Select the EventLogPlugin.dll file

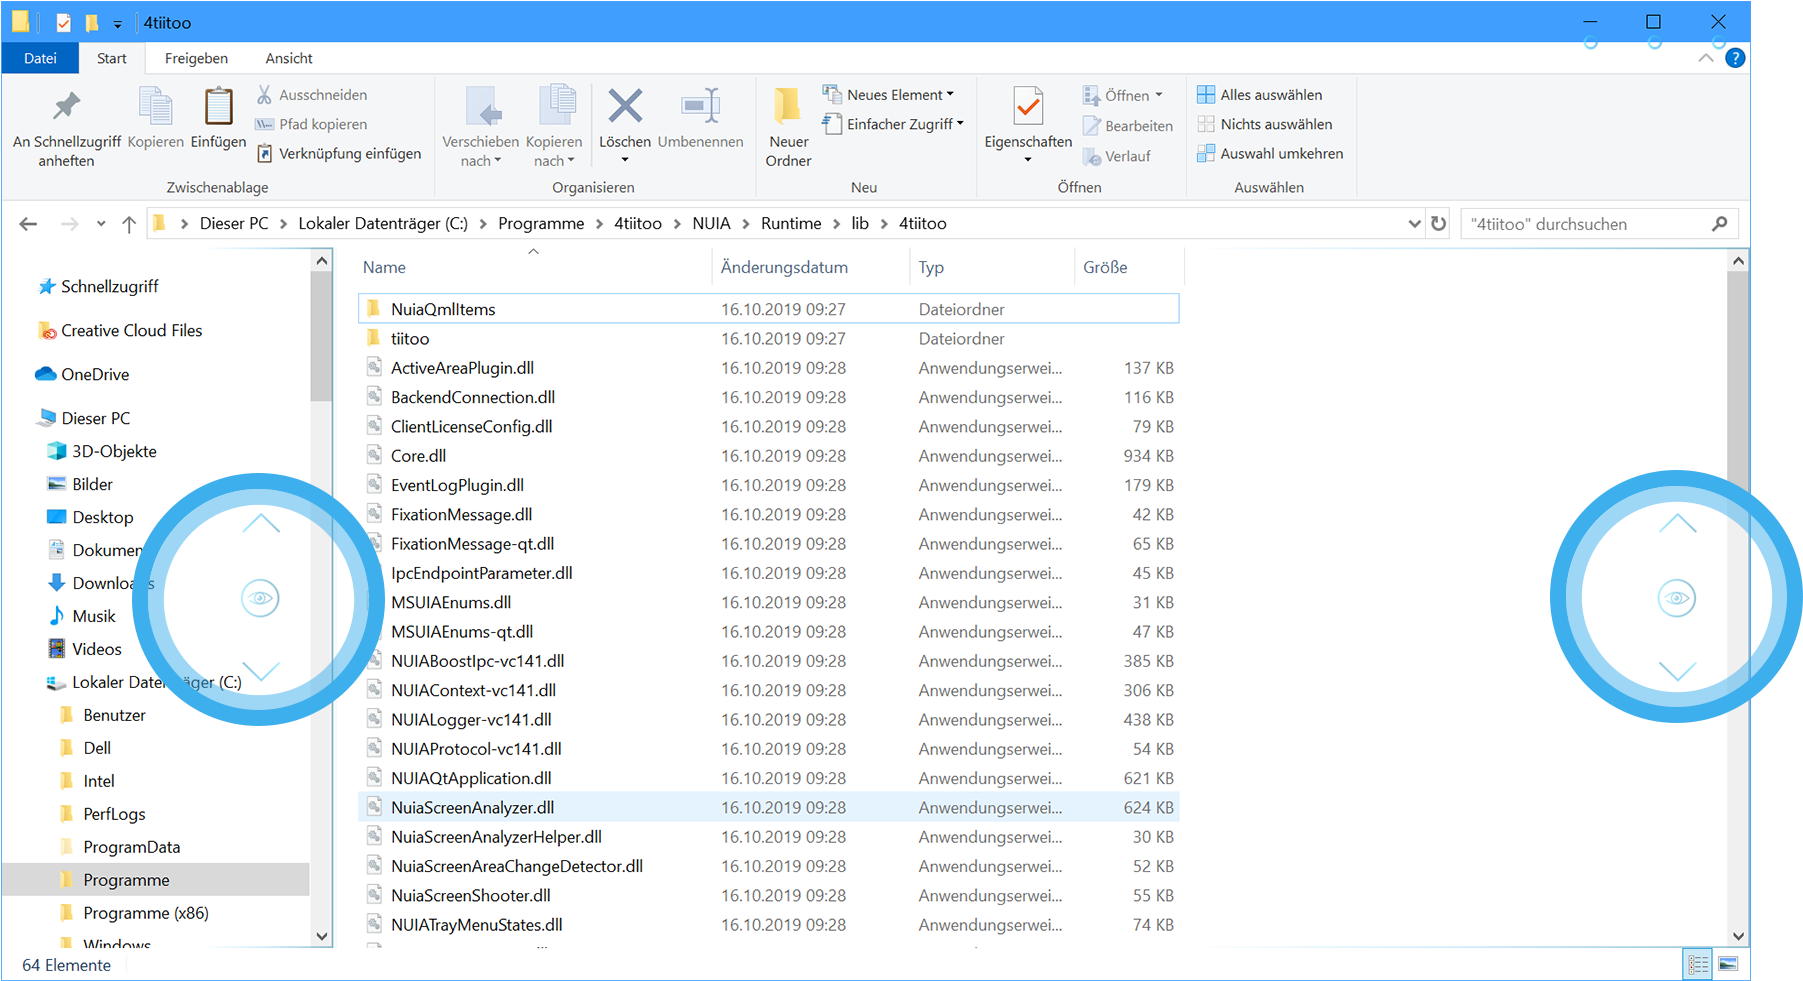(768, 485)
